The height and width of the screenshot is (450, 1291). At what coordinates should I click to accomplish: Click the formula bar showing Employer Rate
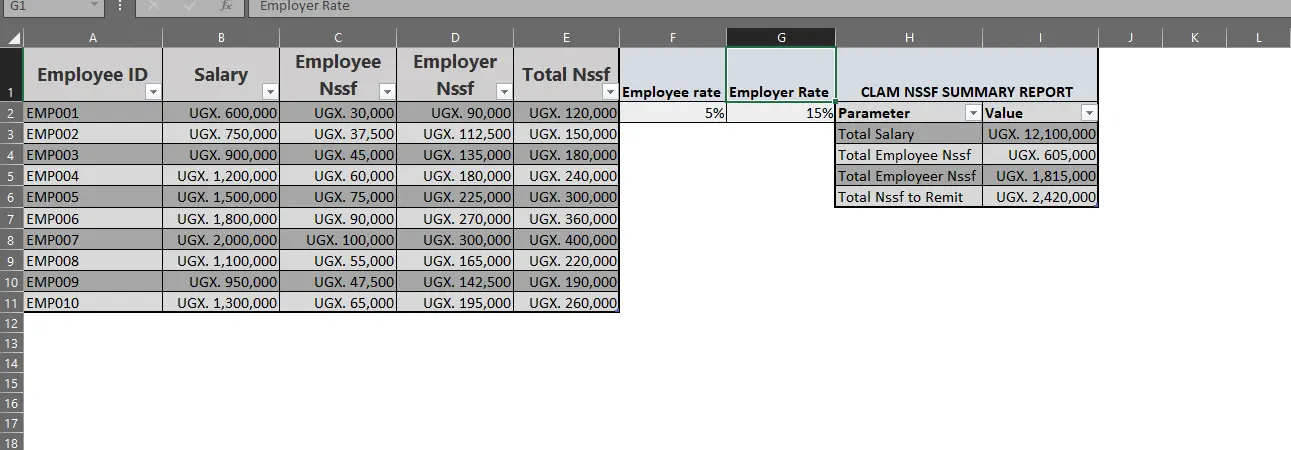tap(768, 6)
